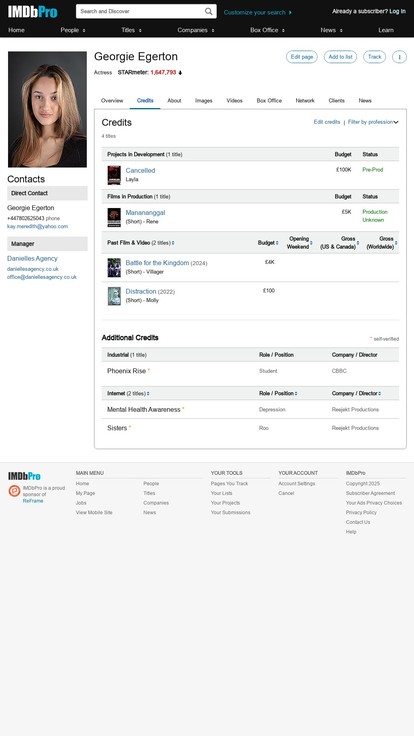Open the Manananggal poster thumbnail
Viewport: 414px width, 736px height.
(114, 217)
